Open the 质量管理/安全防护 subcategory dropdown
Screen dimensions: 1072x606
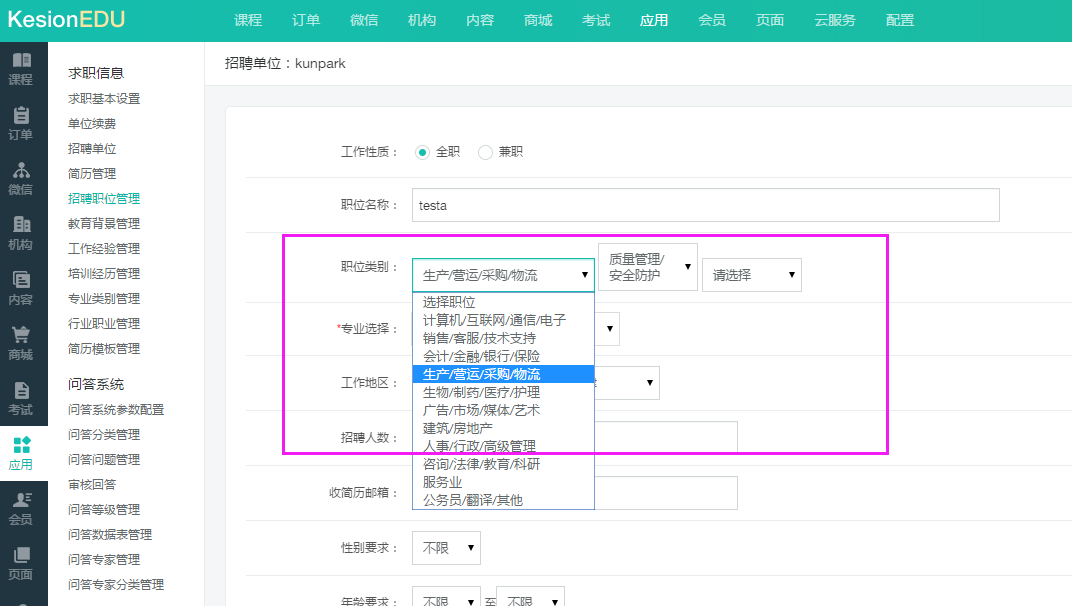coord(647,267)
